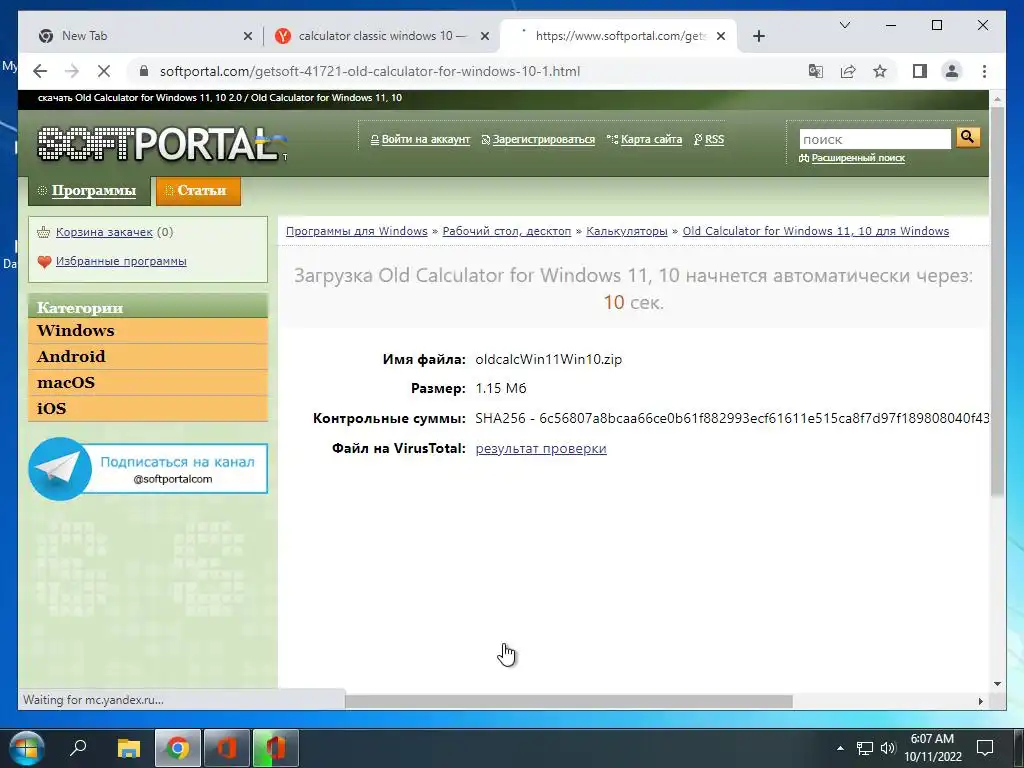Click the Chrome taskbar icon

click(177, 748)
